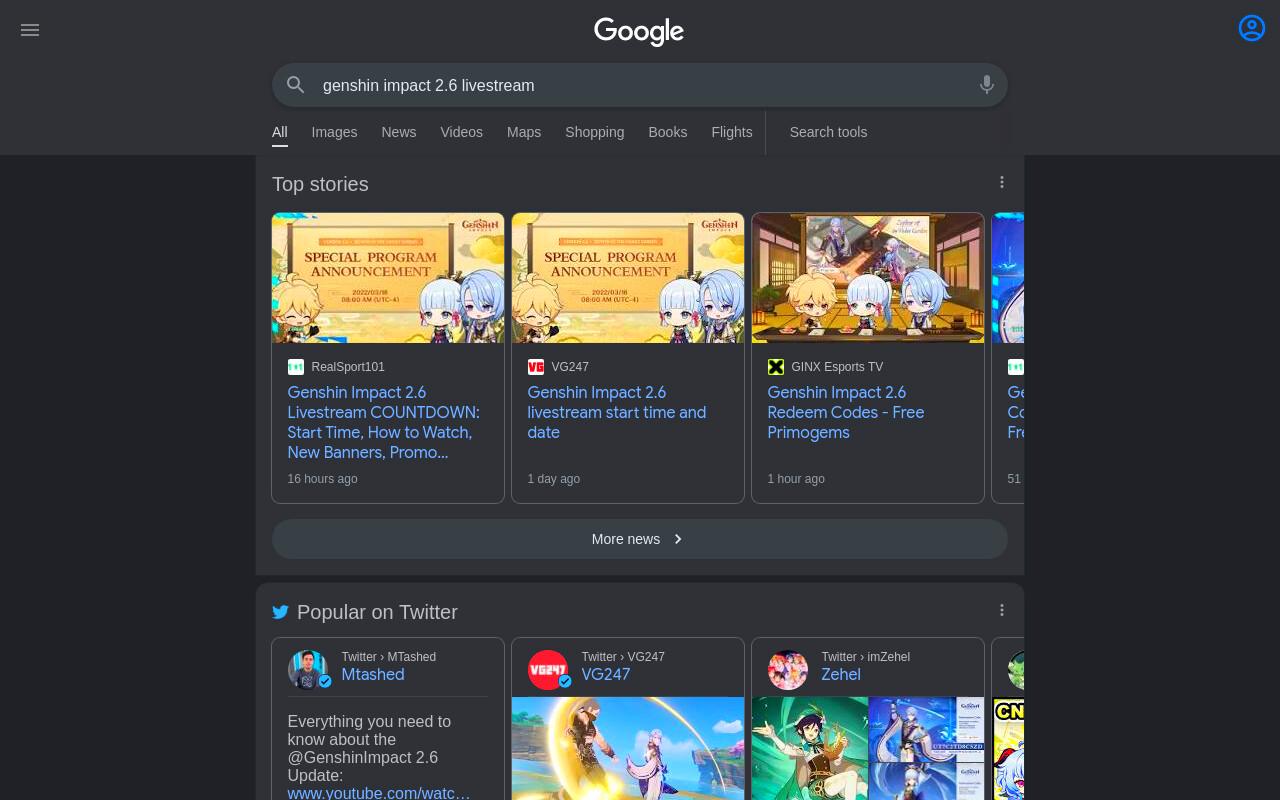The image size is (1280, 800).
Task: Click VG247's red Twitter avatar
Action: coord(548,670)
